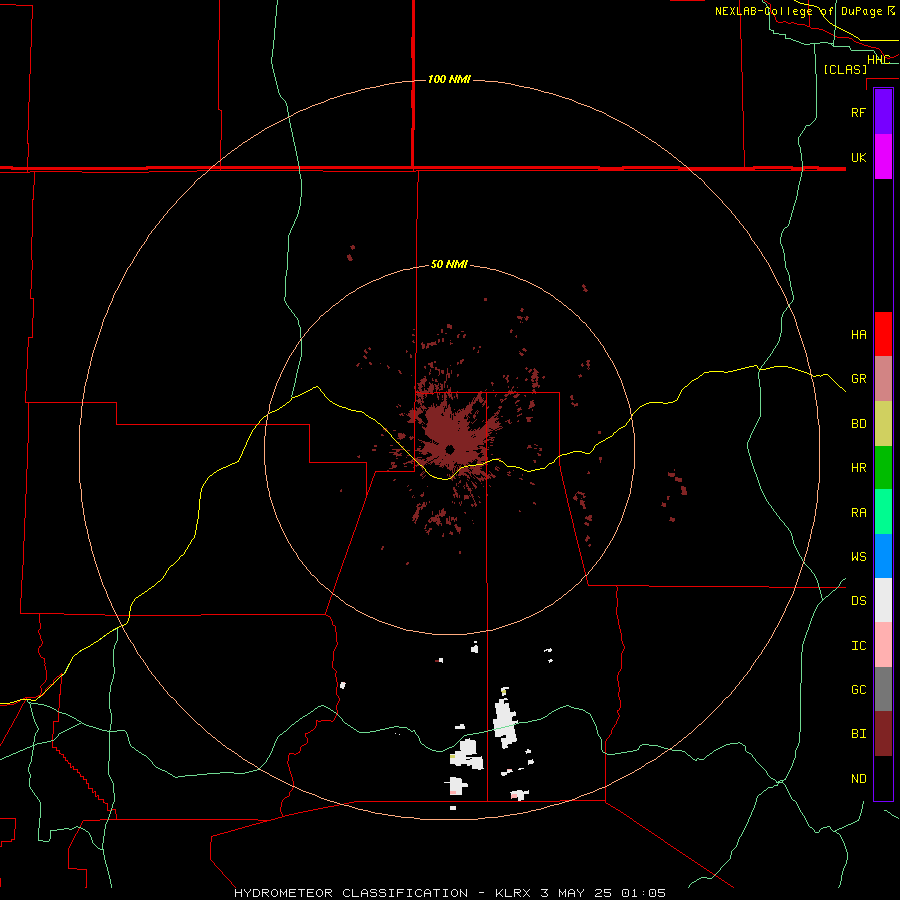Click the GC gray legend swatch
The height and width of the screenshot is (900, 900).
(x=883, y=689)
